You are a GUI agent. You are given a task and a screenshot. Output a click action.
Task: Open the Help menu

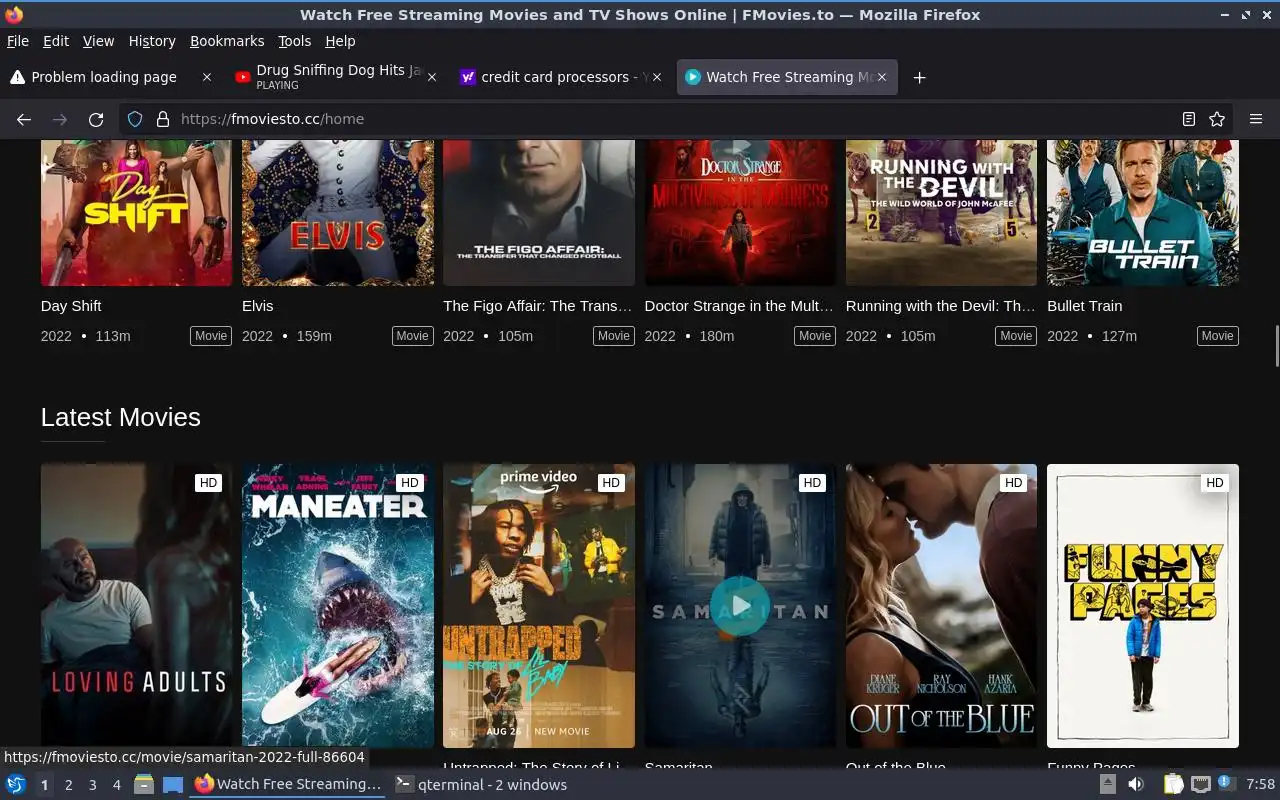(340, 41)
